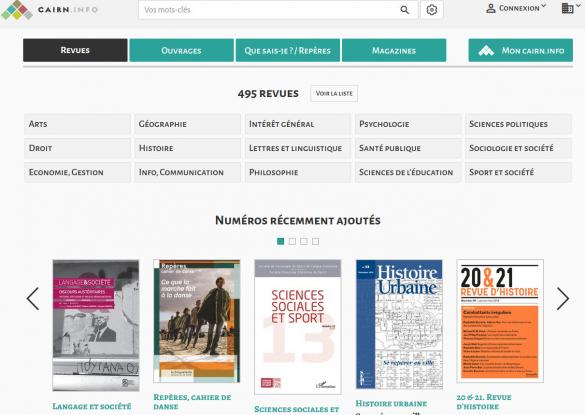585x415 pixels.
Task: Open Sport et société category
Action: [x=518, y=172]
